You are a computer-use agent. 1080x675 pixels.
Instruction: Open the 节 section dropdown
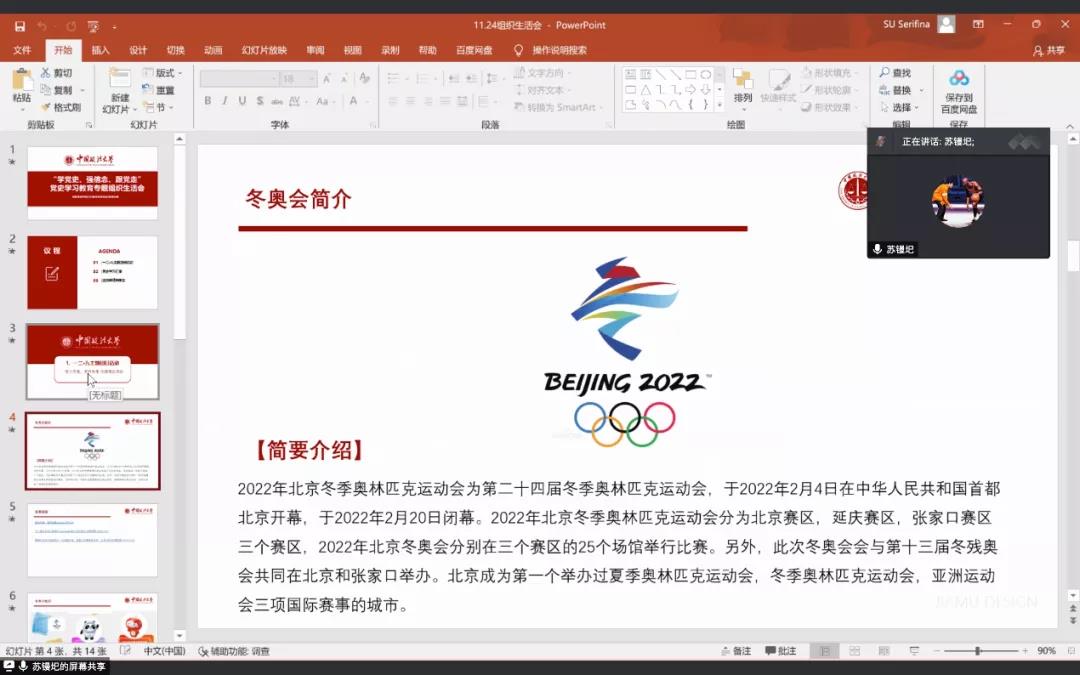pos(158,107)
